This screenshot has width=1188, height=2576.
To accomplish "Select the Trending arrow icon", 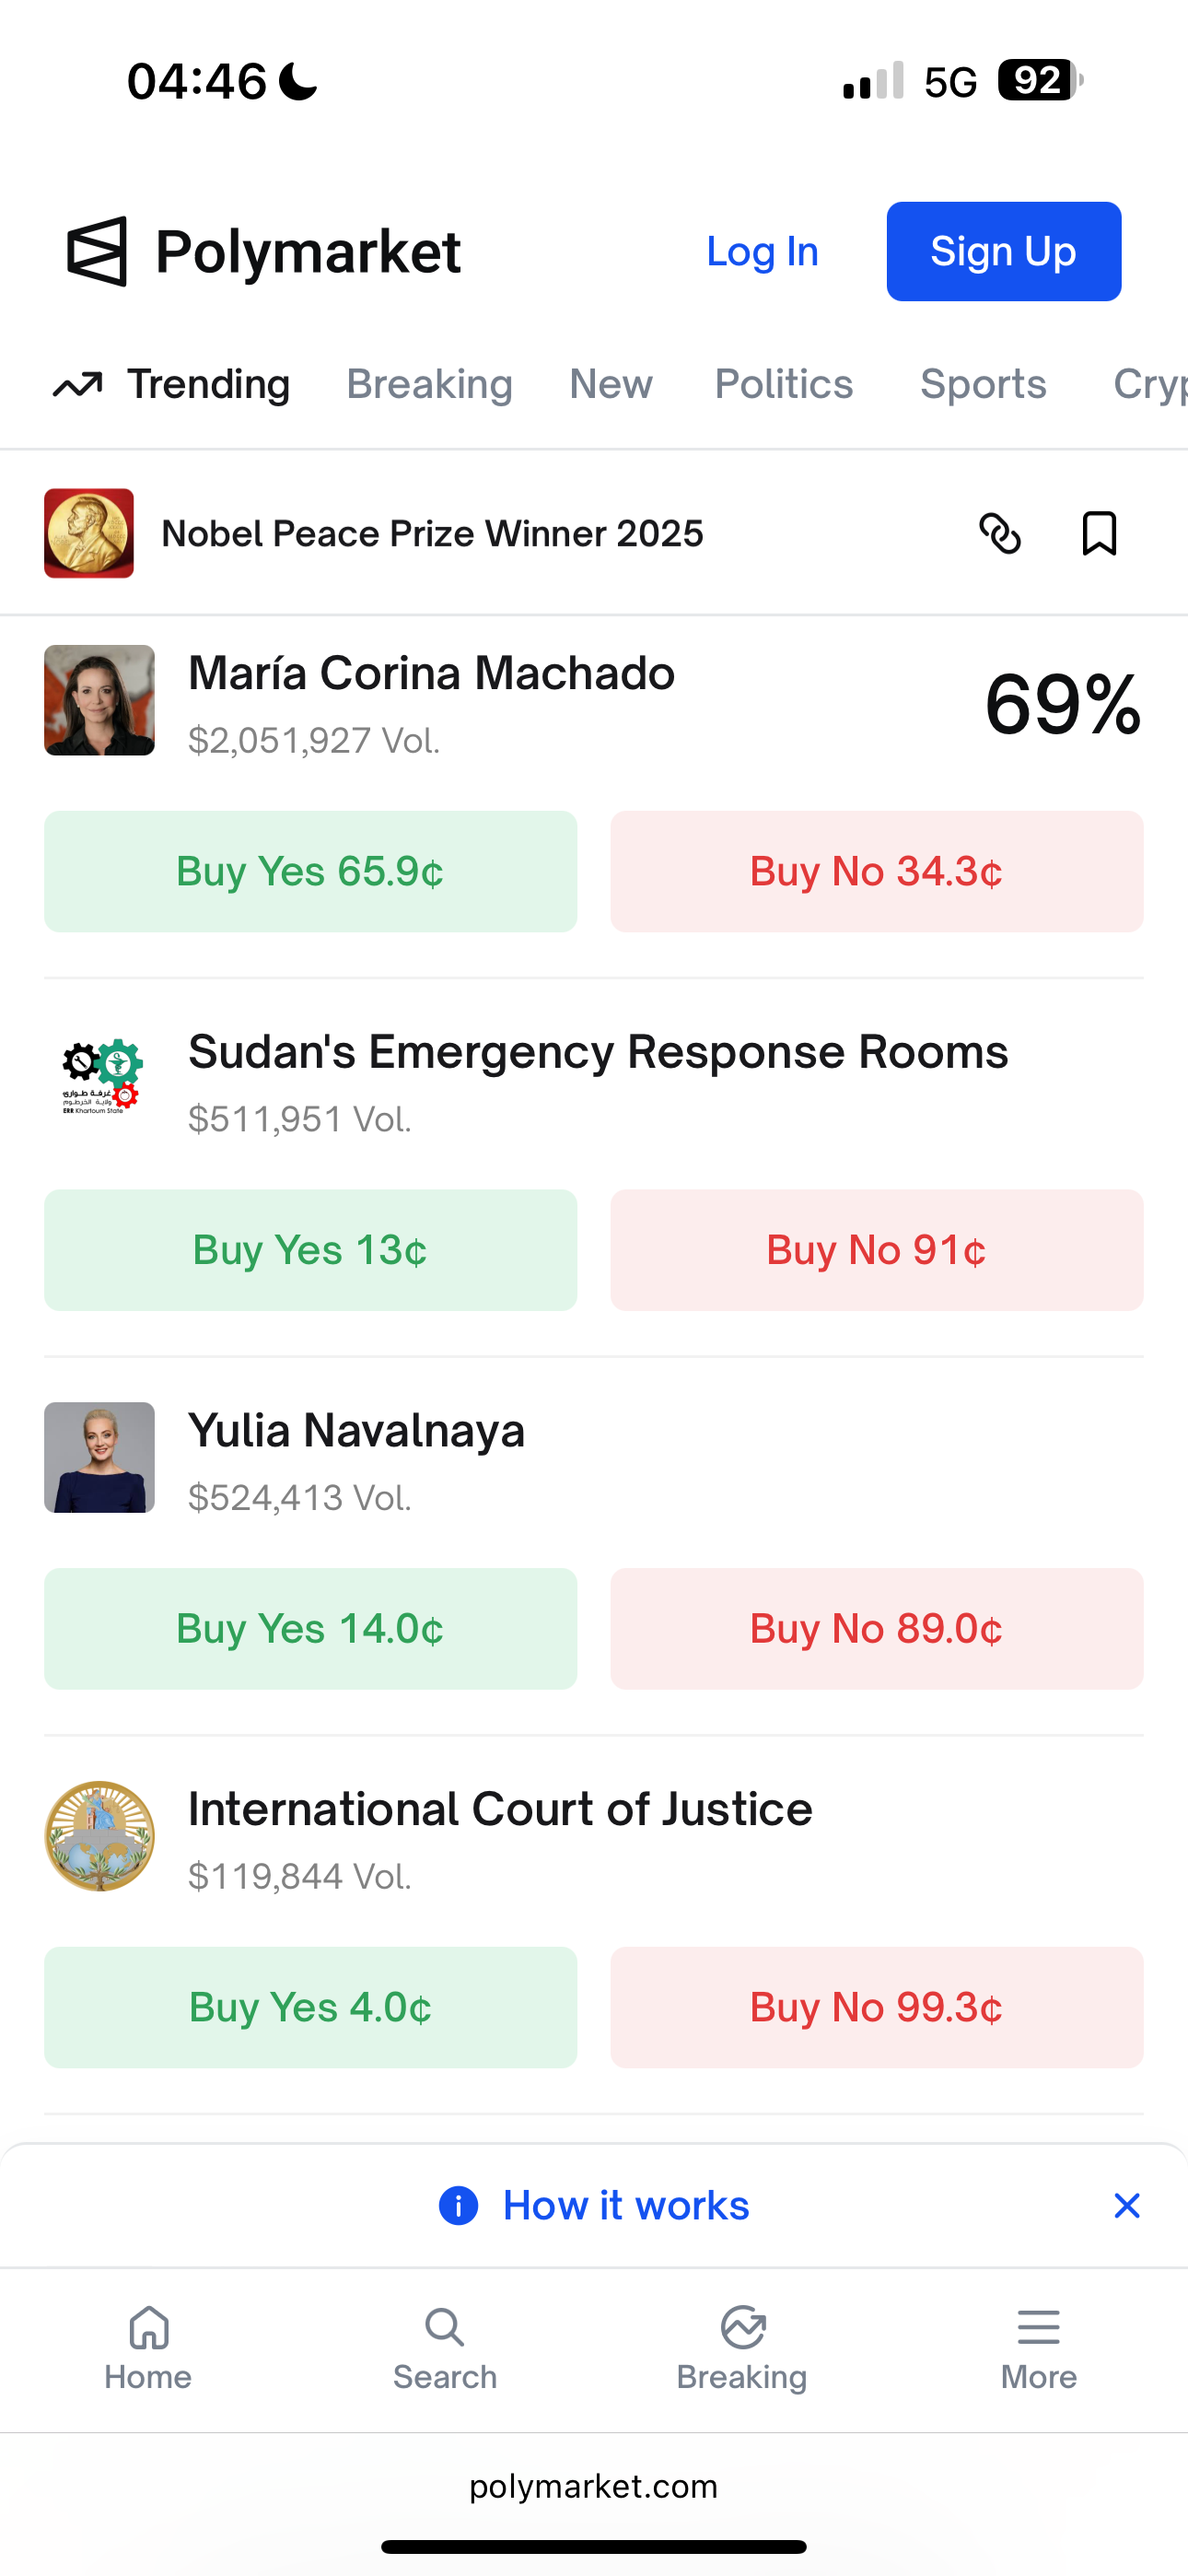I will (x=78, y=385).
